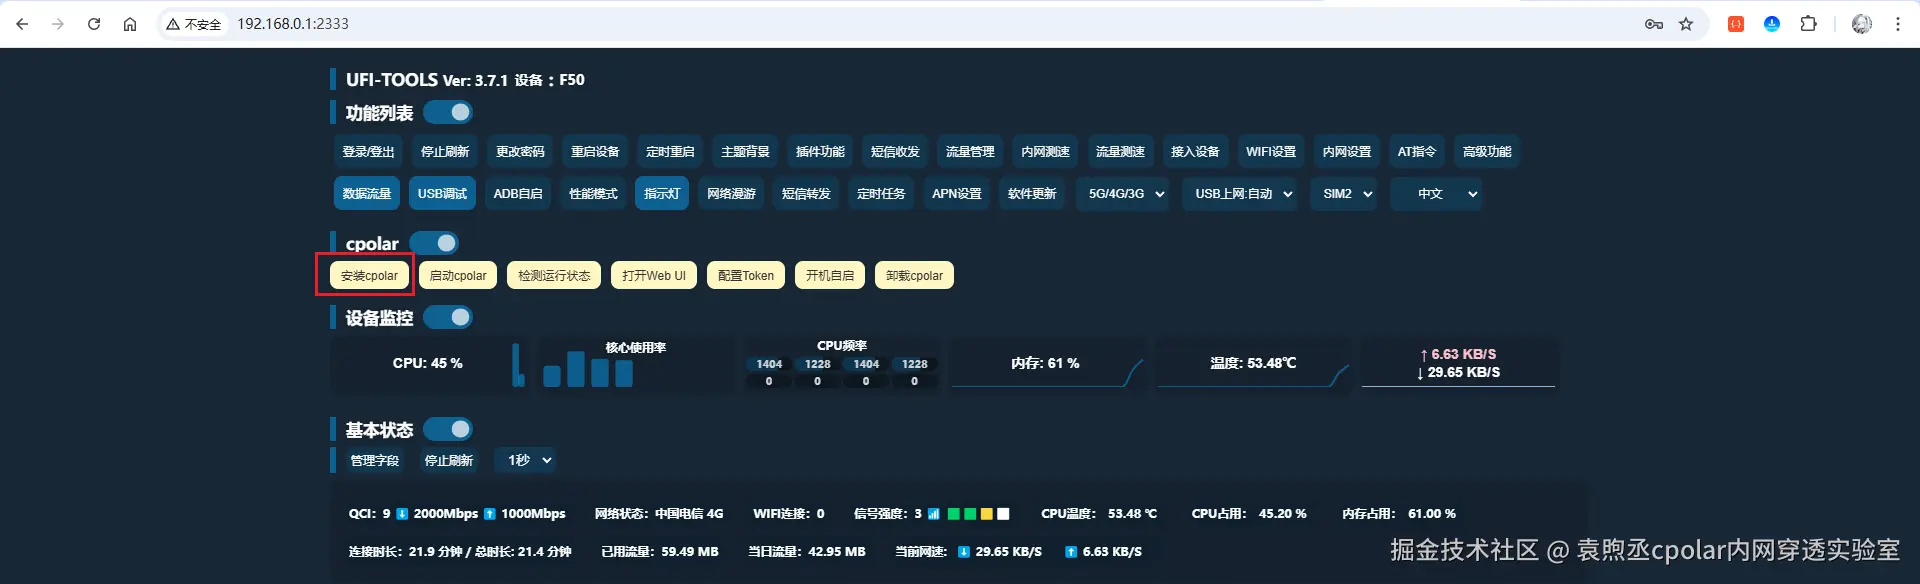Open the saved password key icon
Viewport: 1920px width, 584px height.
[x=1654, y=24]
